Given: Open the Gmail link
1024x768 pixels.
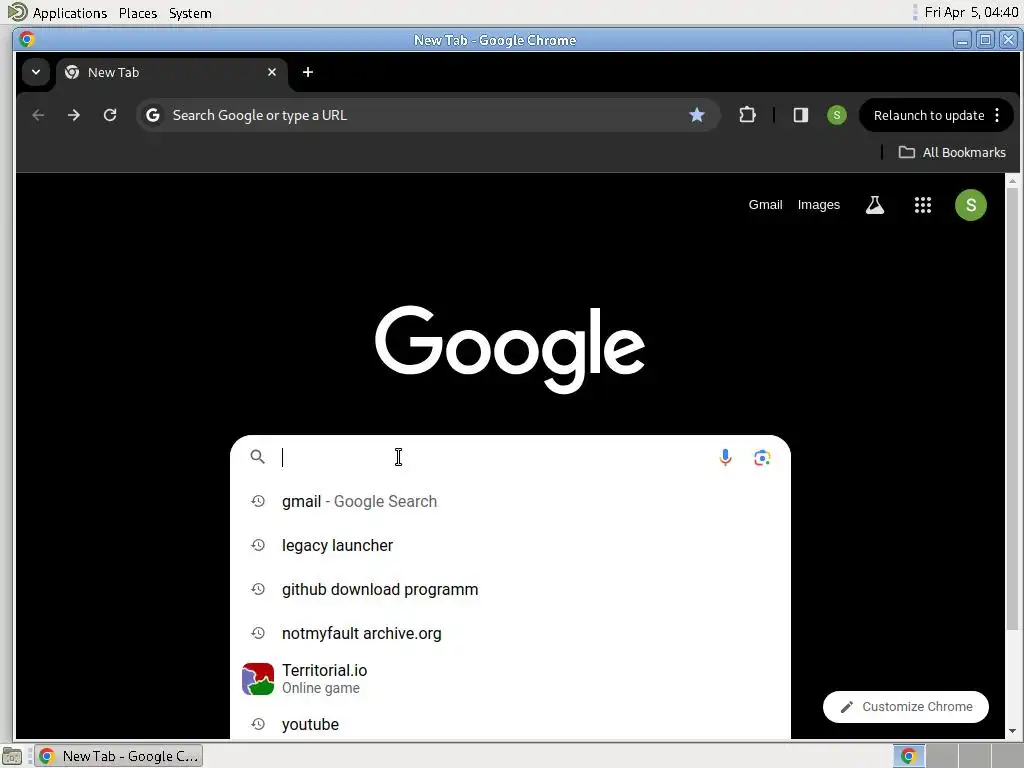Looking at the screenshot, I should [765, 205].
